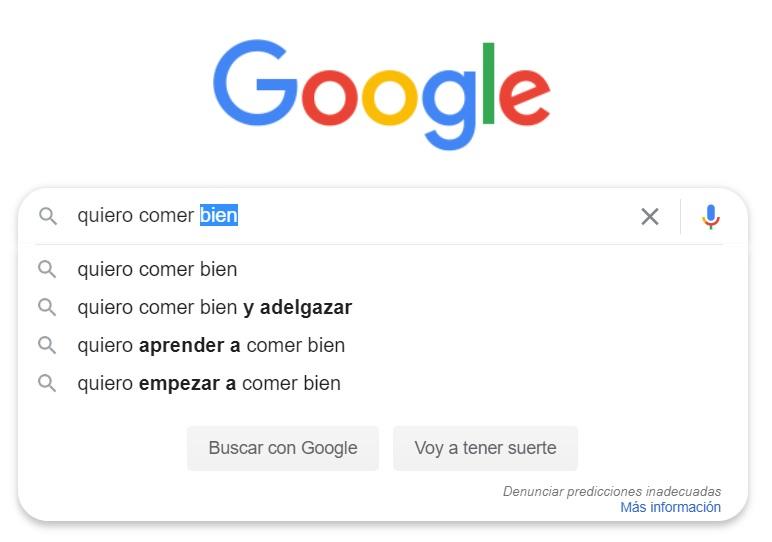Open the "Denunciar predicciones inadecuadas" link

coord(611,491)
